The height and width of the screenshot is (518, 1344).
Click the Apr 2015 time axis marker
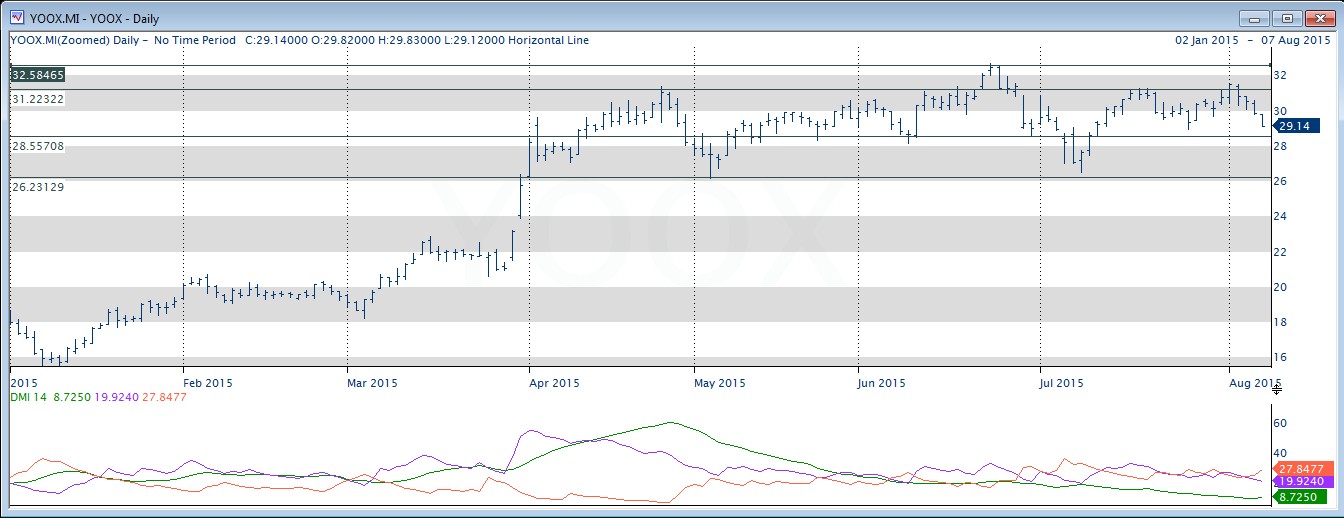[x=553, y=383]
